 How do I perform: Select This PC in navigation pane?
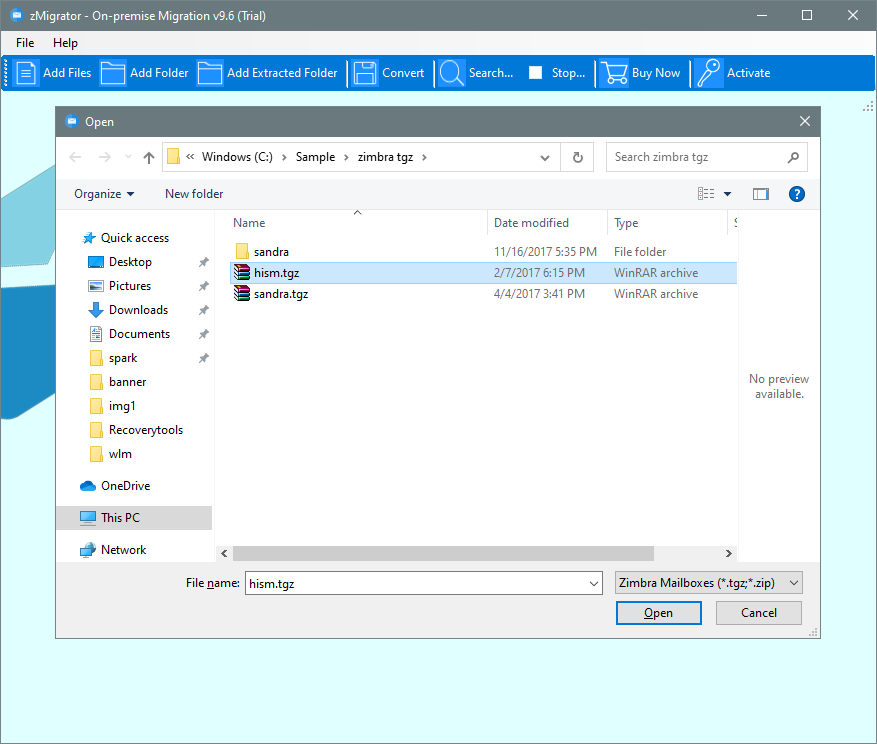[134, 517]
